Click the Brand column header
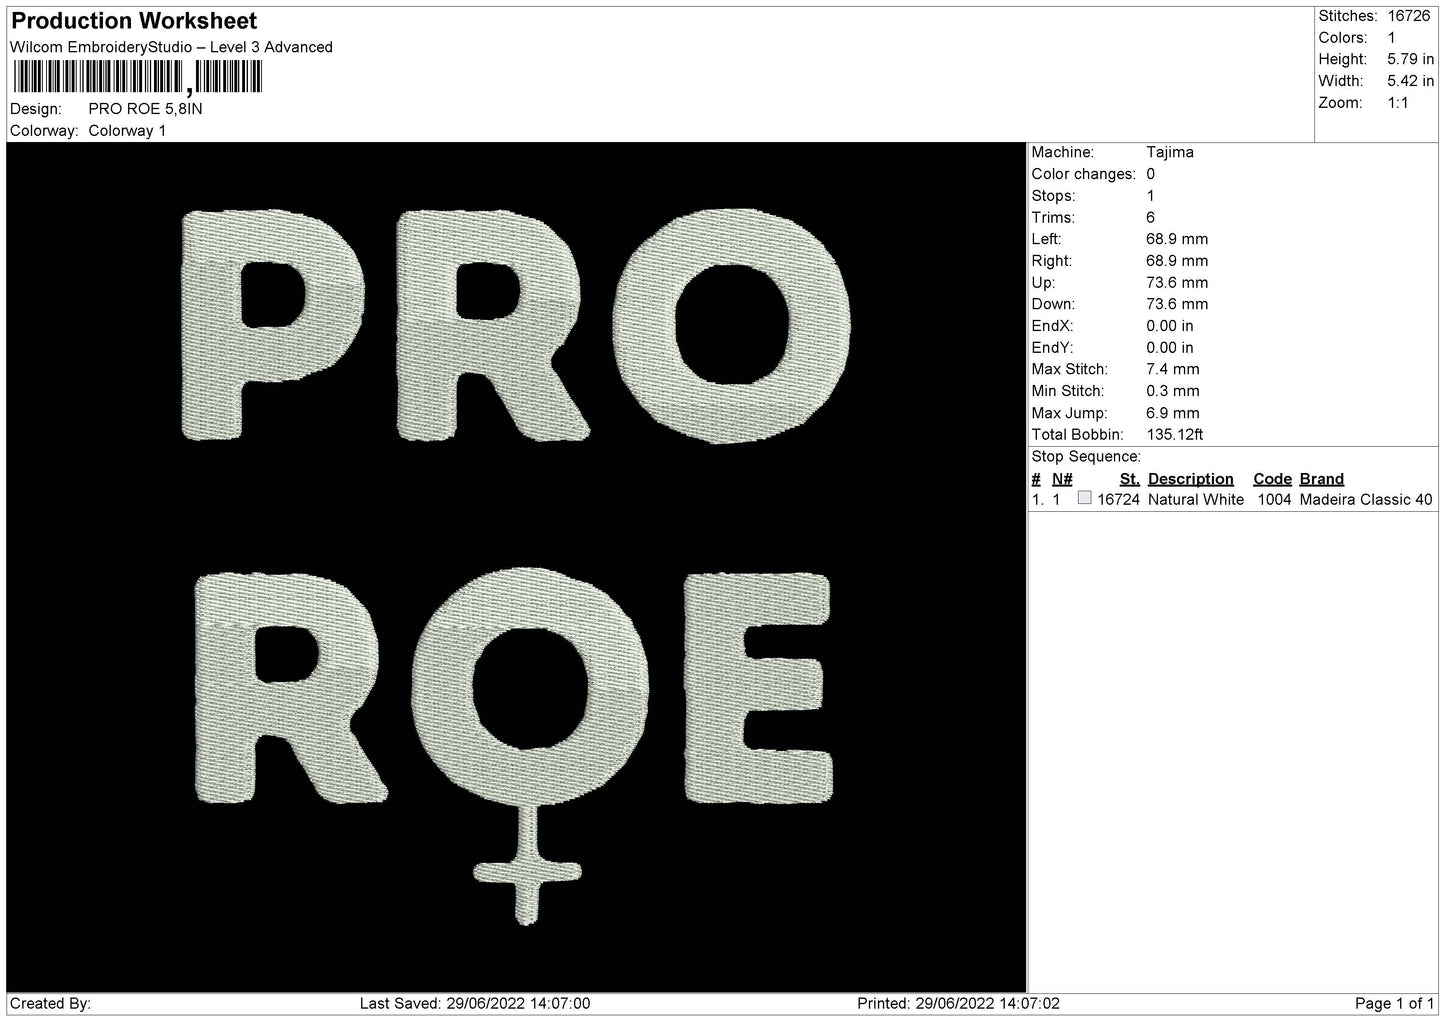Screen dimensions: 1445x1021 tap(1321, 479)
